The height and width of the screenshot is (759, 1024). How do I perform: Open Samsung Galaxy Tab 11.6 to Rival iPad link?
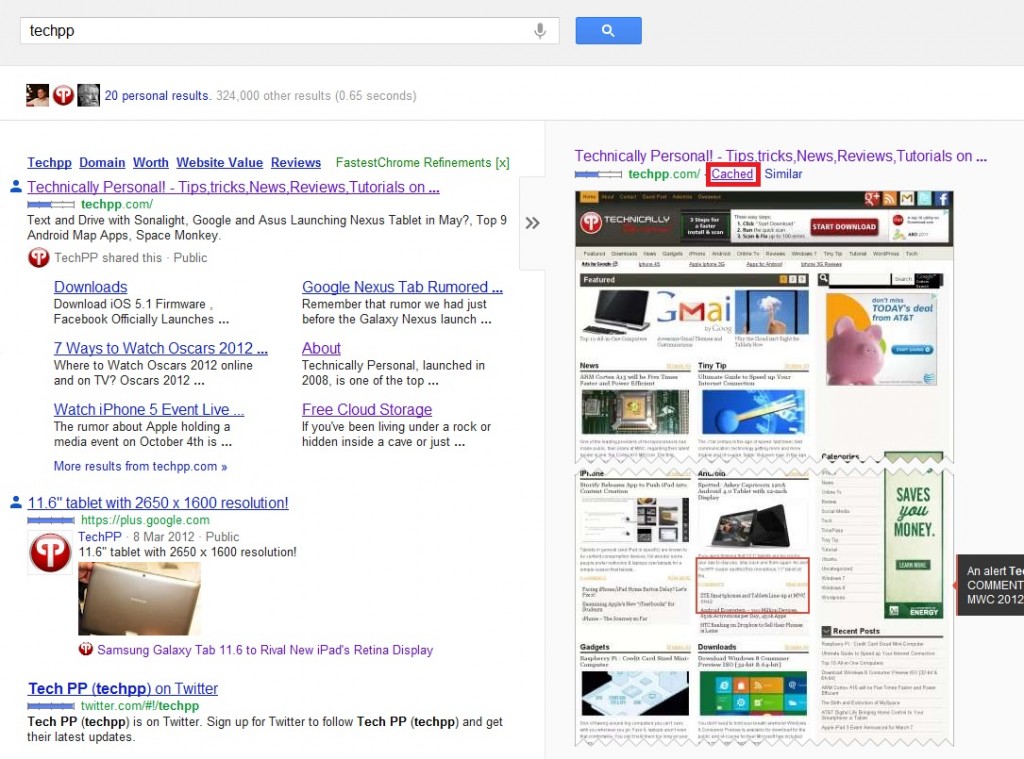265,650
